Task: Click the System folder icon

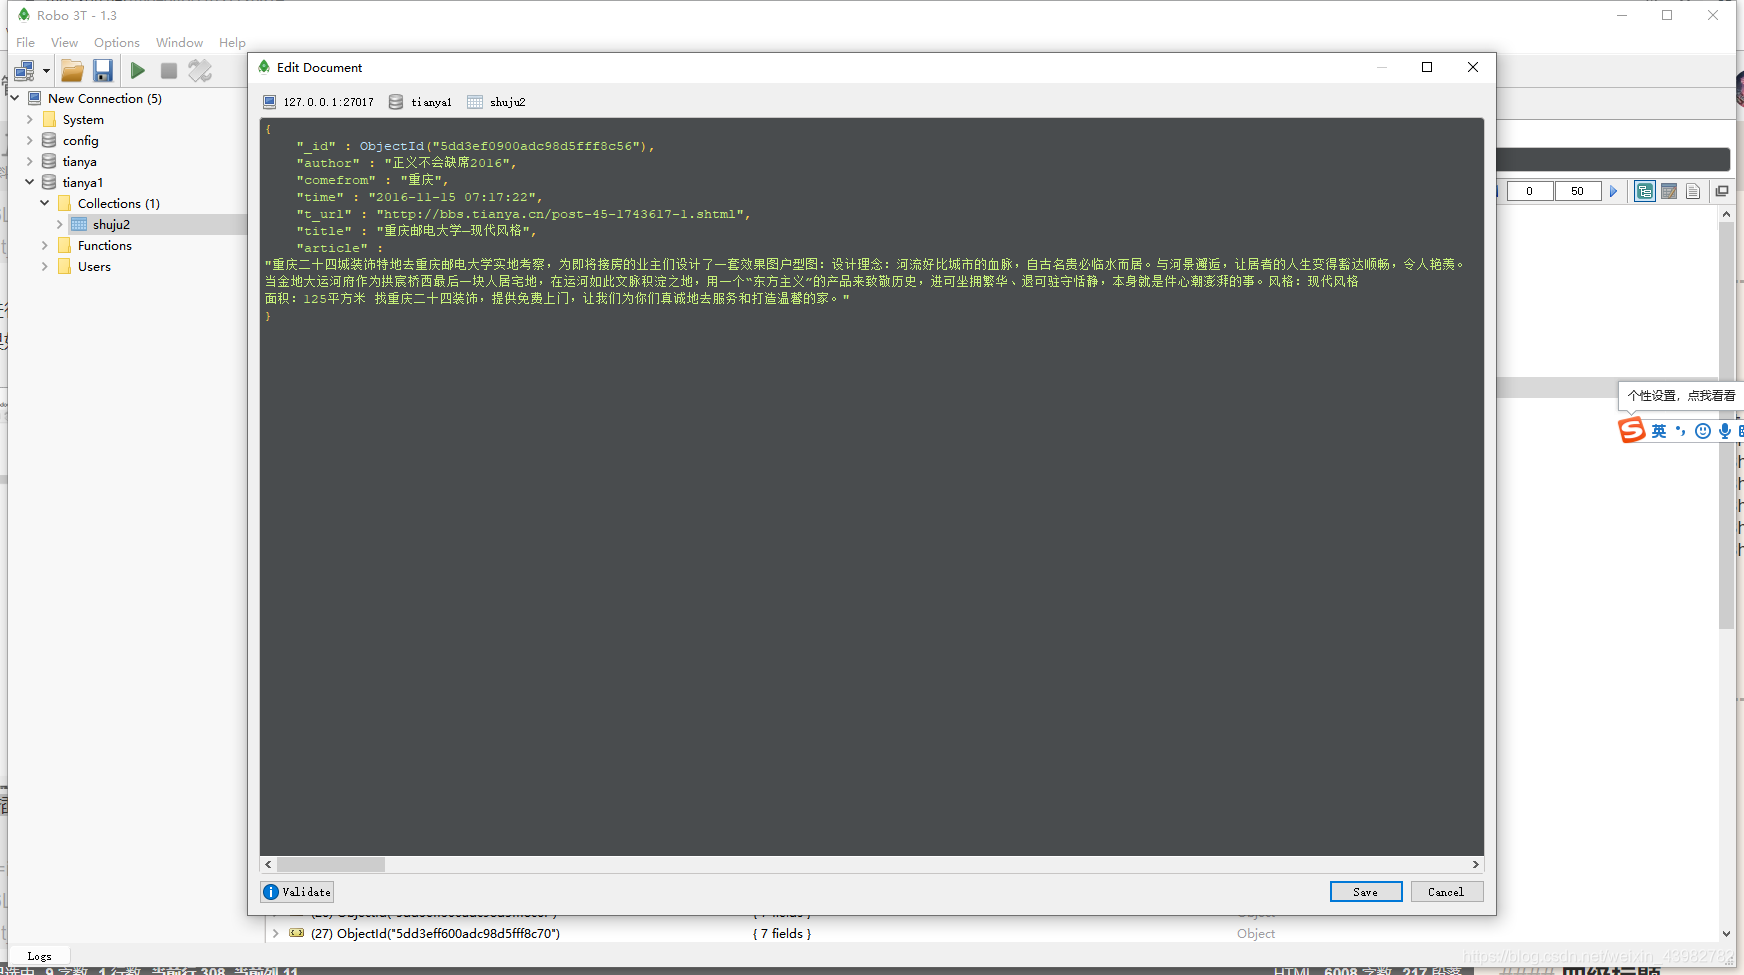Action: tap(49, 119)
